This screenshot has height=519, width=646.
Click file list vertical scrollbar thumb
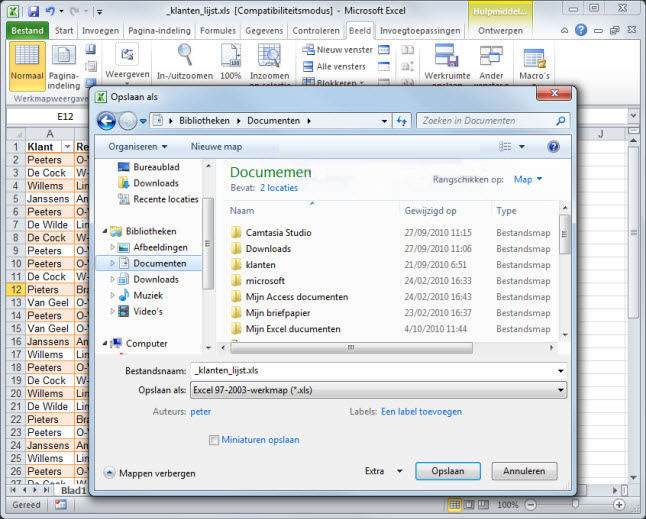pos(564,234)
